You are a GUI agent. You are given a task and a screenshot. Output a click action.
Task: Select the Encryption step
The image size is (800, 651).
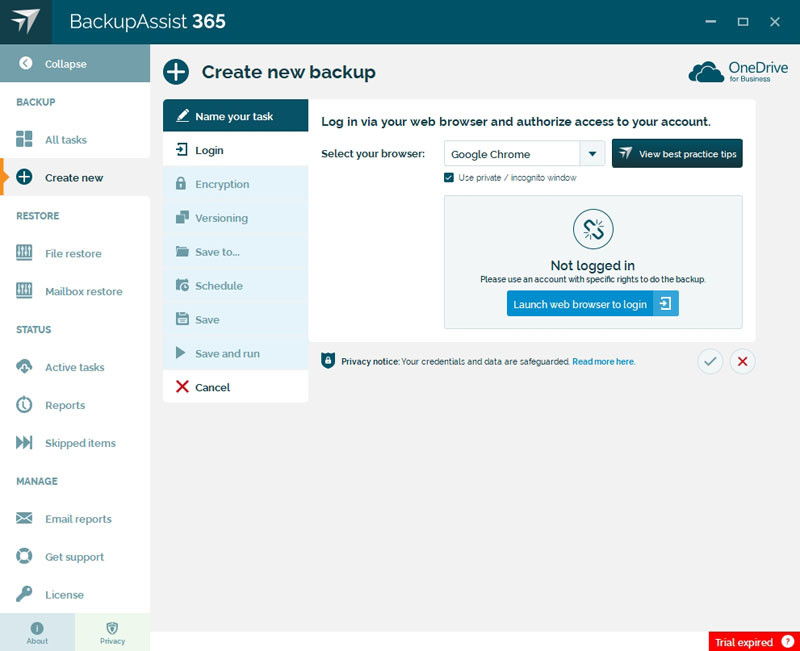click(235, 184)
